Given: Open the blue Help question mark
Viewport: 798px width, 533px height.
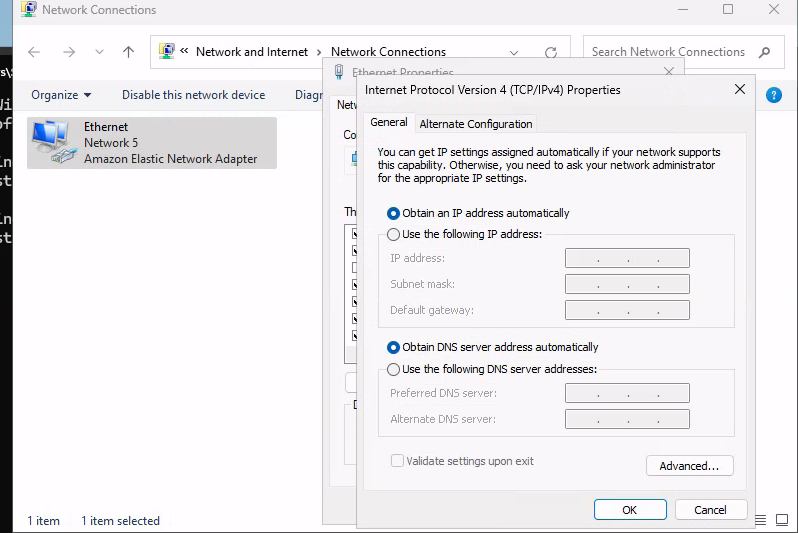Looking at the screenshot, I should click(773, 95).
